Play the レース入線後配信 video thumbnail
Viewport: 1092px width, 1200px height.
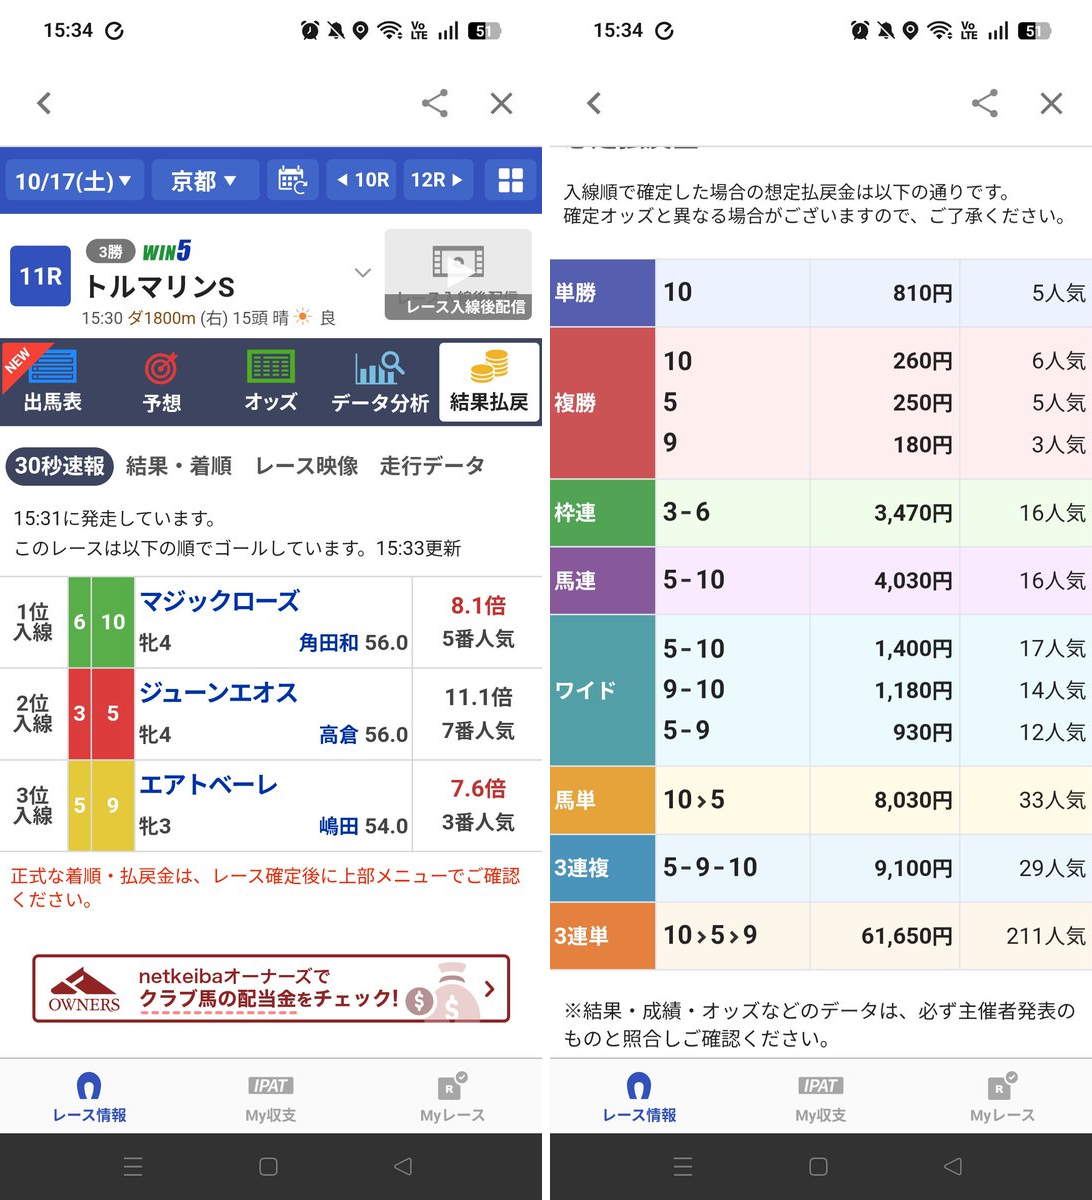(459, 275)
